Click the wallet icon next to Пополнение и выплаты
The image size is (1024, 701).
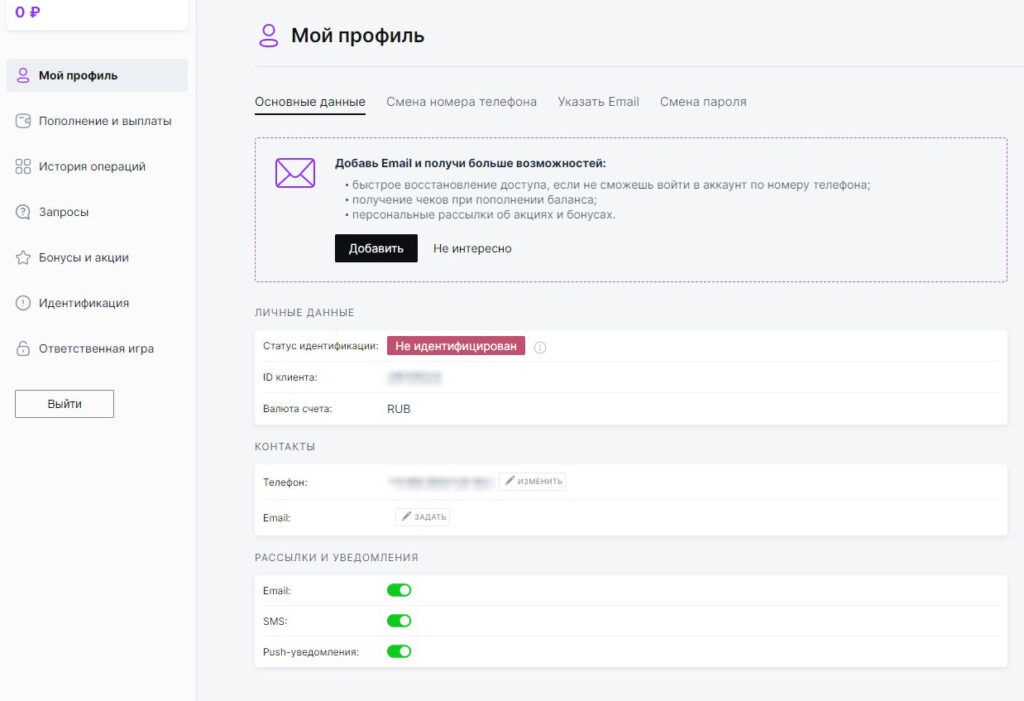click(x=23, y=121)
